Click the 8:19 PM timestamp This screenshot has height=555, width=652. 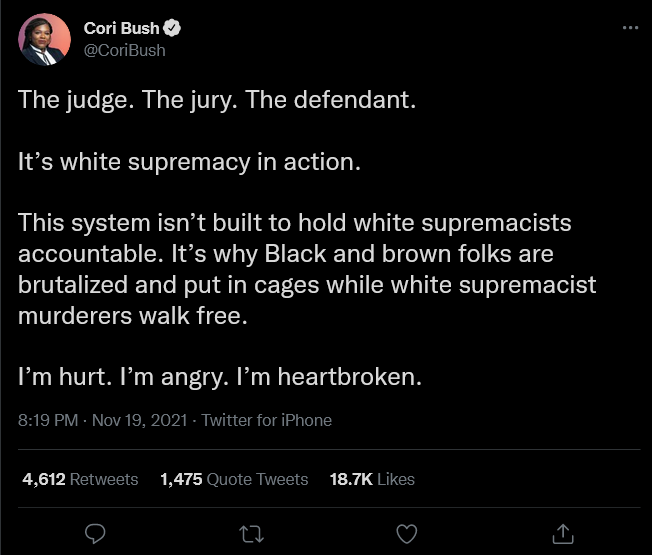click(x=48, y=420)
